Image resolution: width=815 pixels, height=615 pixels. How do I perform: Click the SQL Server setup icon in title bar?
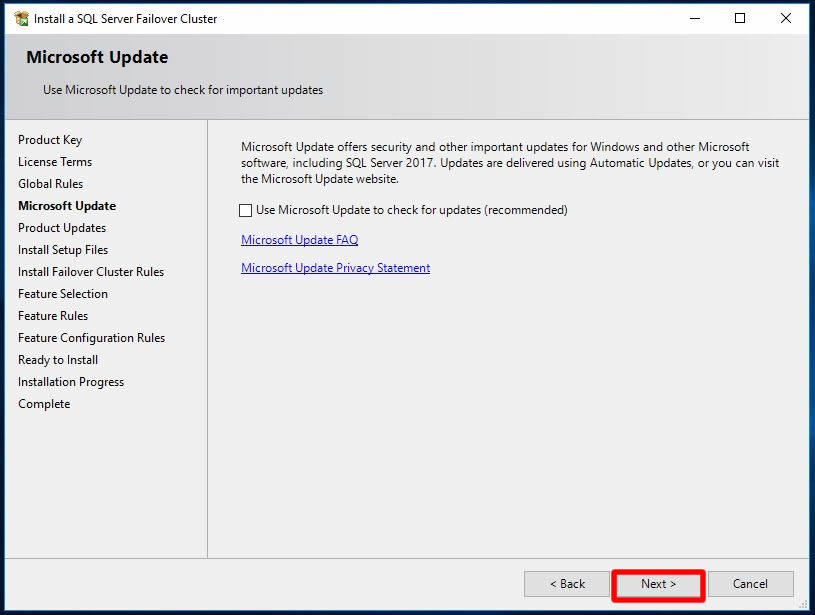point(21,18)
